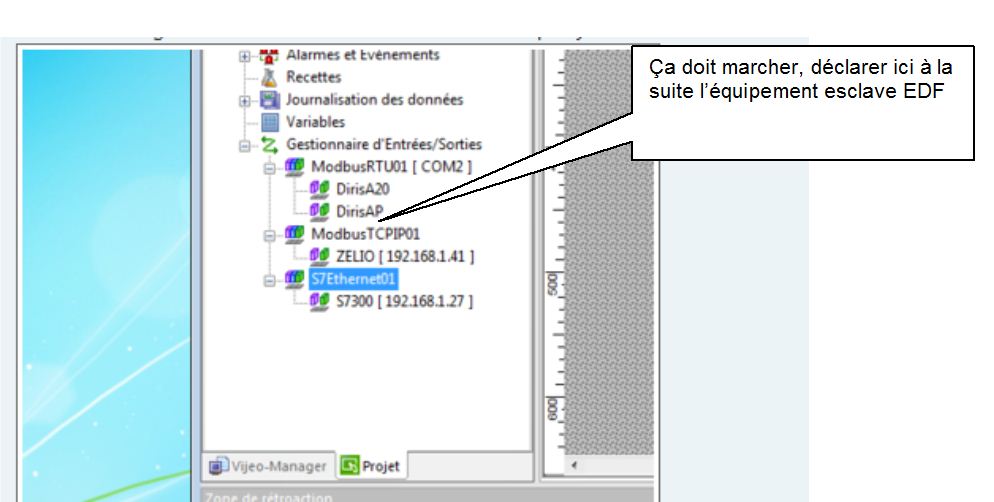Click the Alarmes et Evénements icon
994x502 pixels.
click(269, 55)
